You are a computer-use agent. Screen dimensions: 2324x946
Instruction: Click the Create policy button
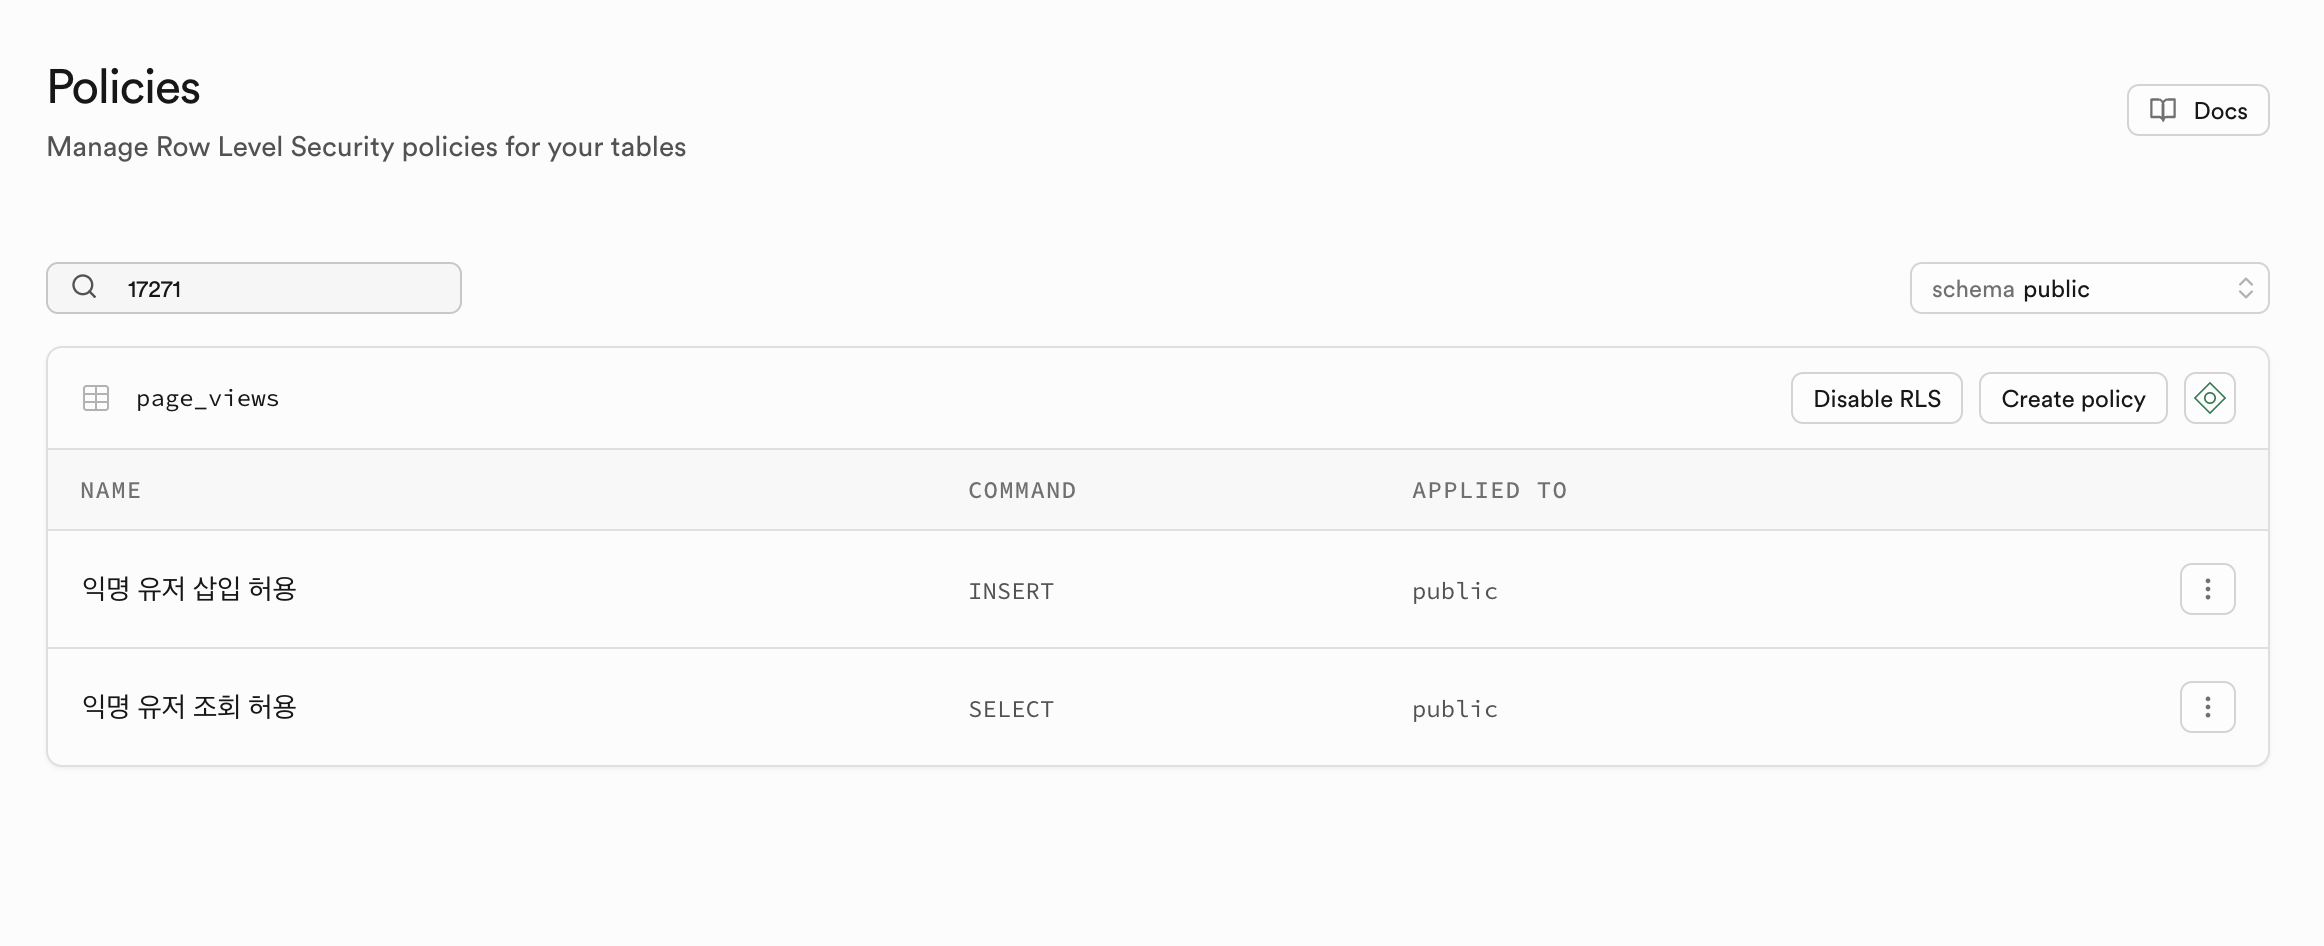tap(2072, 398)
